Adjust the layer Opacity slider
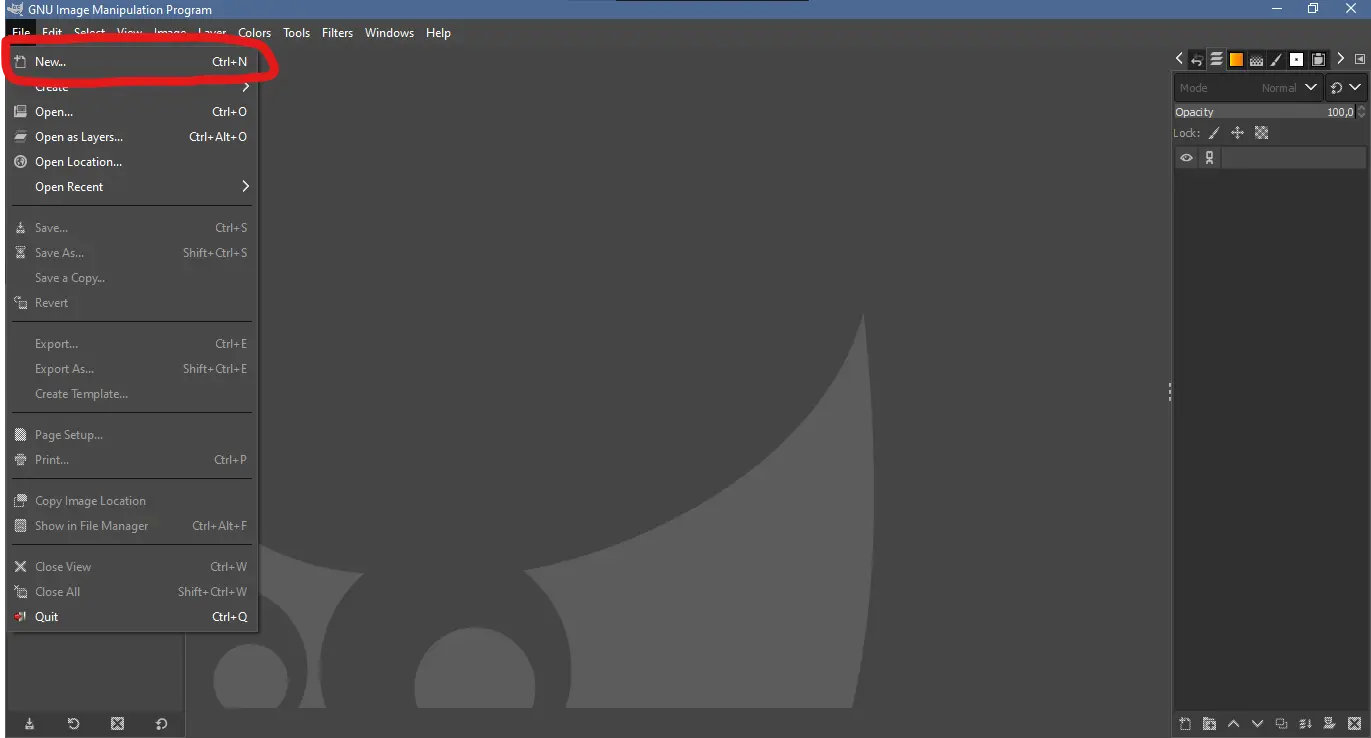The width and height of the screenshot is (1371, 738). coord(1265,112)
